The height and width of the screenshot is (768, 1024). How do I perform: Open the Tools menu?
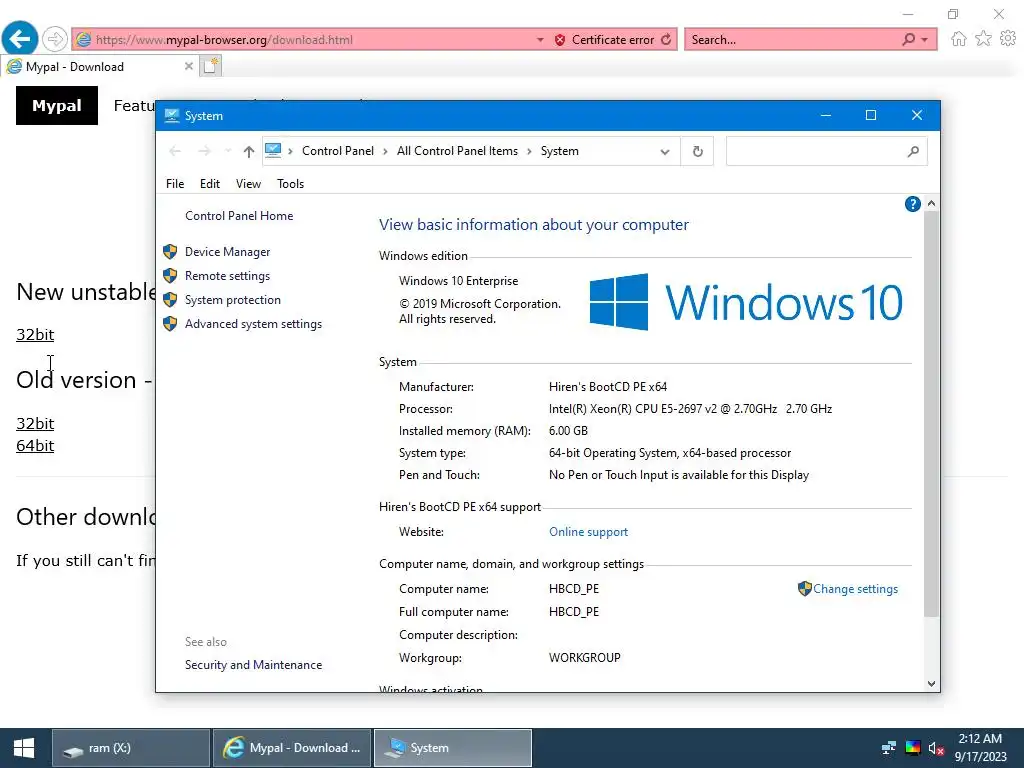tap(291, 184)
